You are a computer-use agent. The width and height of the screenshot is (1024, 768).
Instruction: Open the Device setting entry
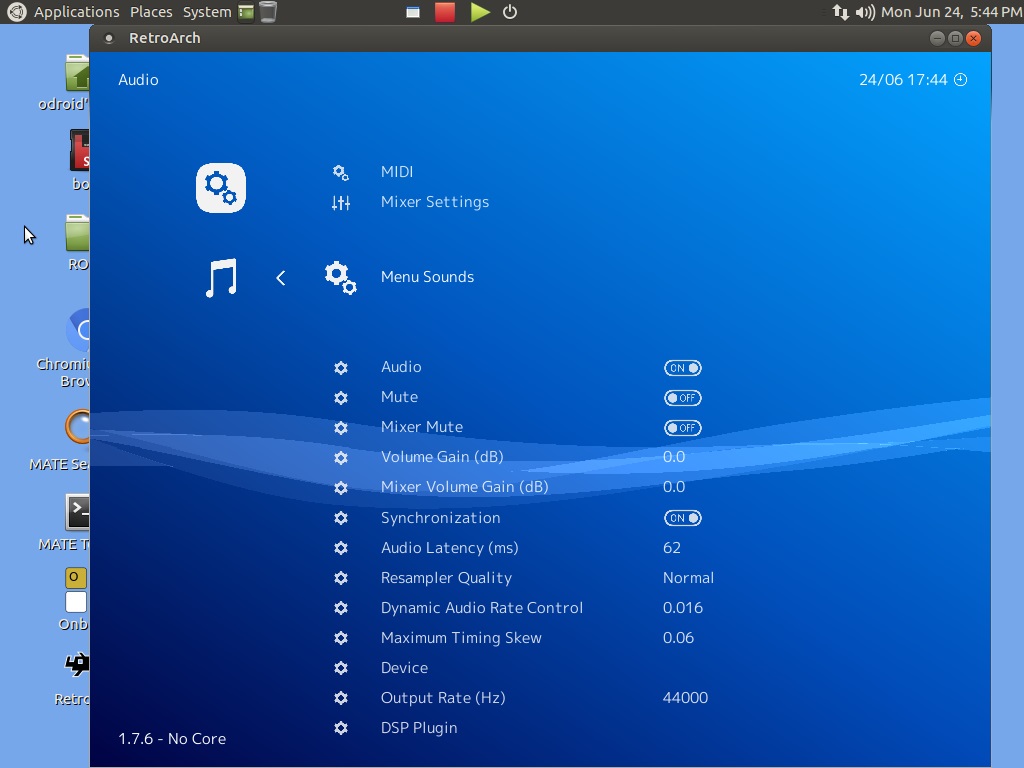(x=404, y=668)
